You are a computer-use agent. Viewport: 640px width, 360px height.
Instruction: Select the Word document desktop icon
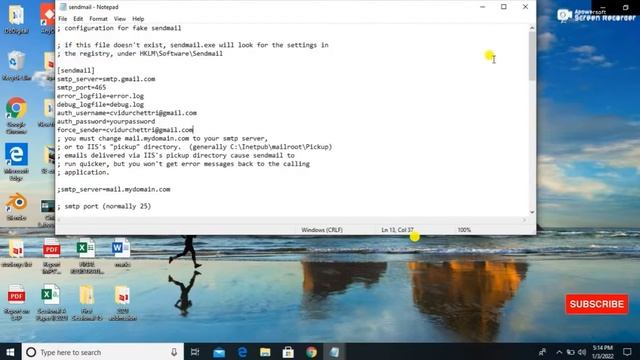pos(121,253)
